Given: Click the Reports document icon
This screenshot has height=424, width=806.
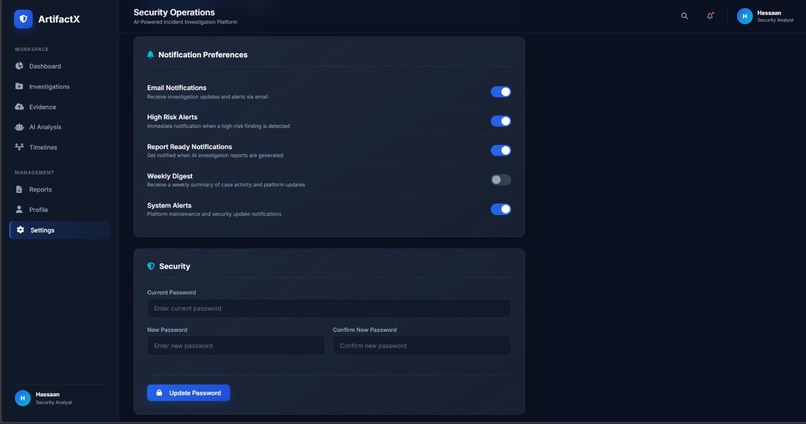Looking at the screenshot, I should [19, 189].
